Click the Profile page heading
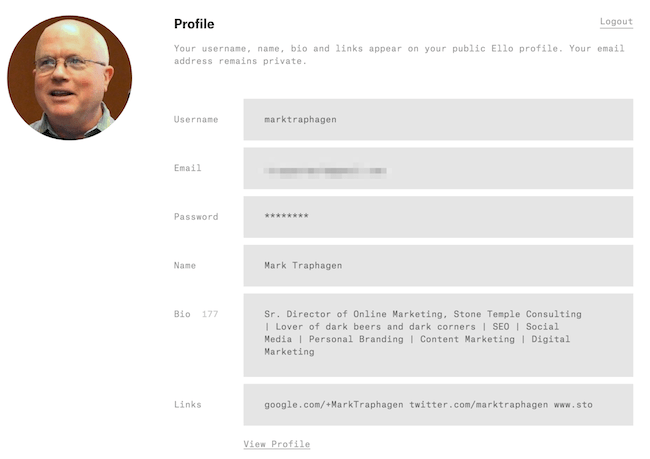Image resolution: width=650 pixels, height=459 pixels. click(194, 24)
